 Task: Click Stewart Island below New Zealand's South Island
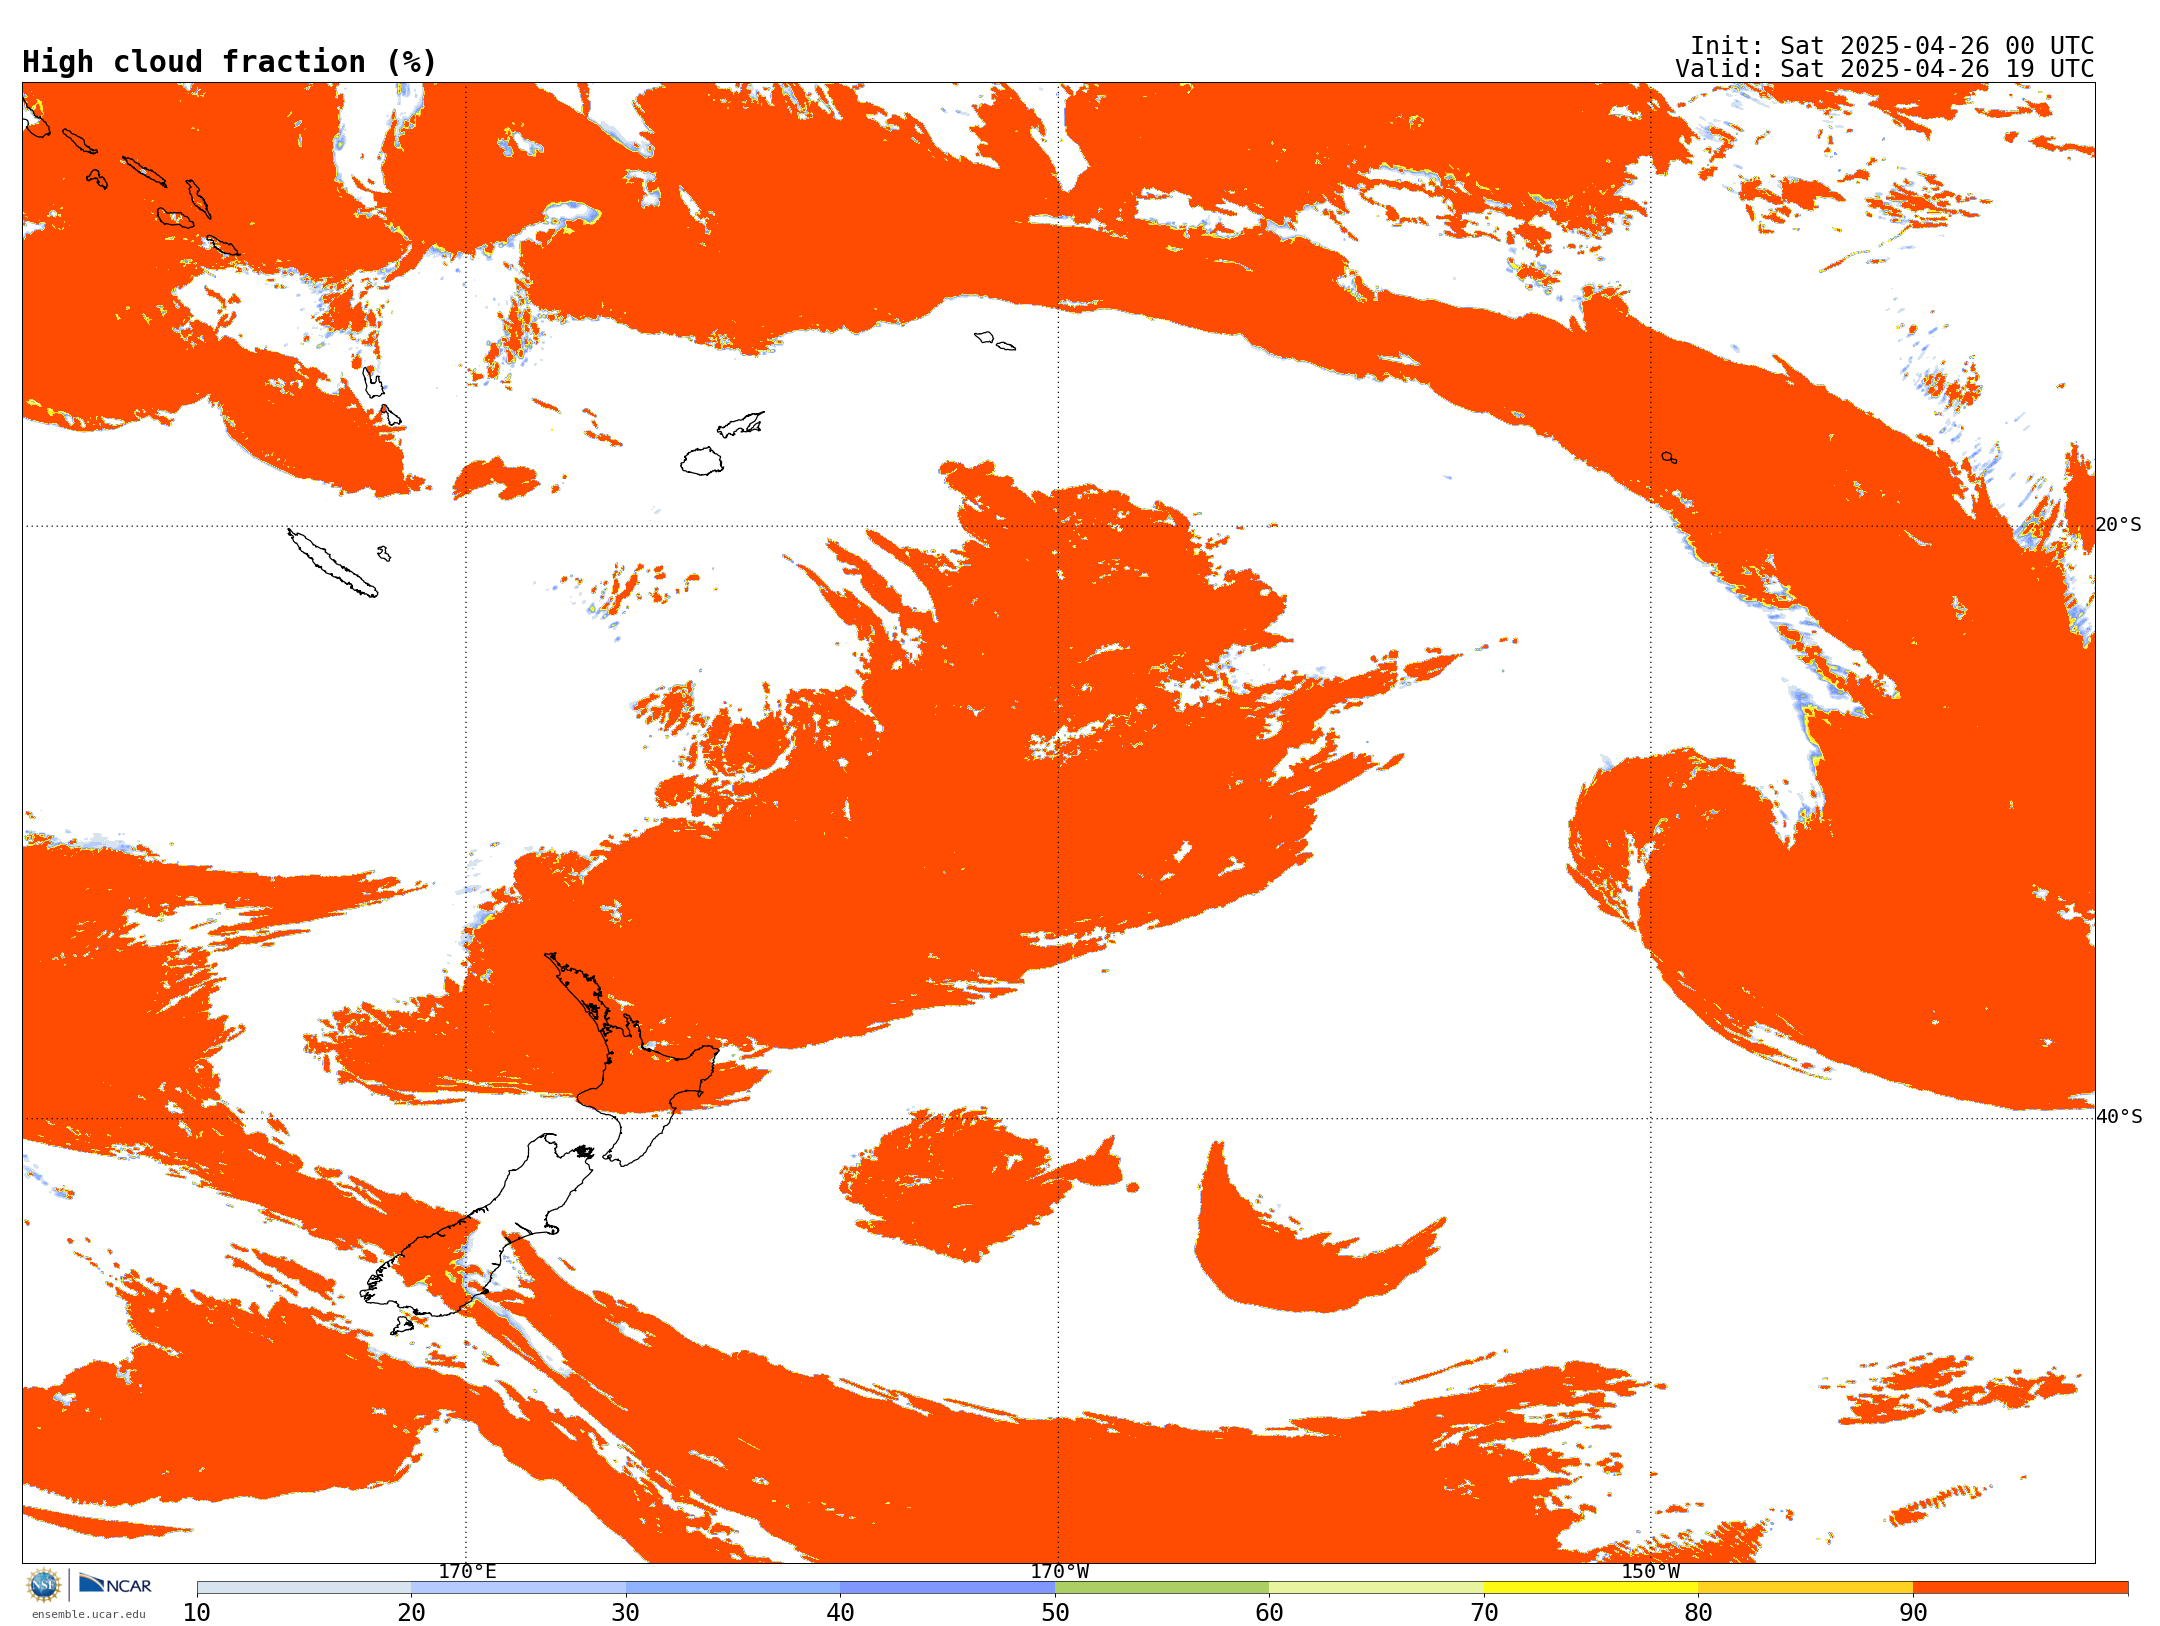point(402,1326)
